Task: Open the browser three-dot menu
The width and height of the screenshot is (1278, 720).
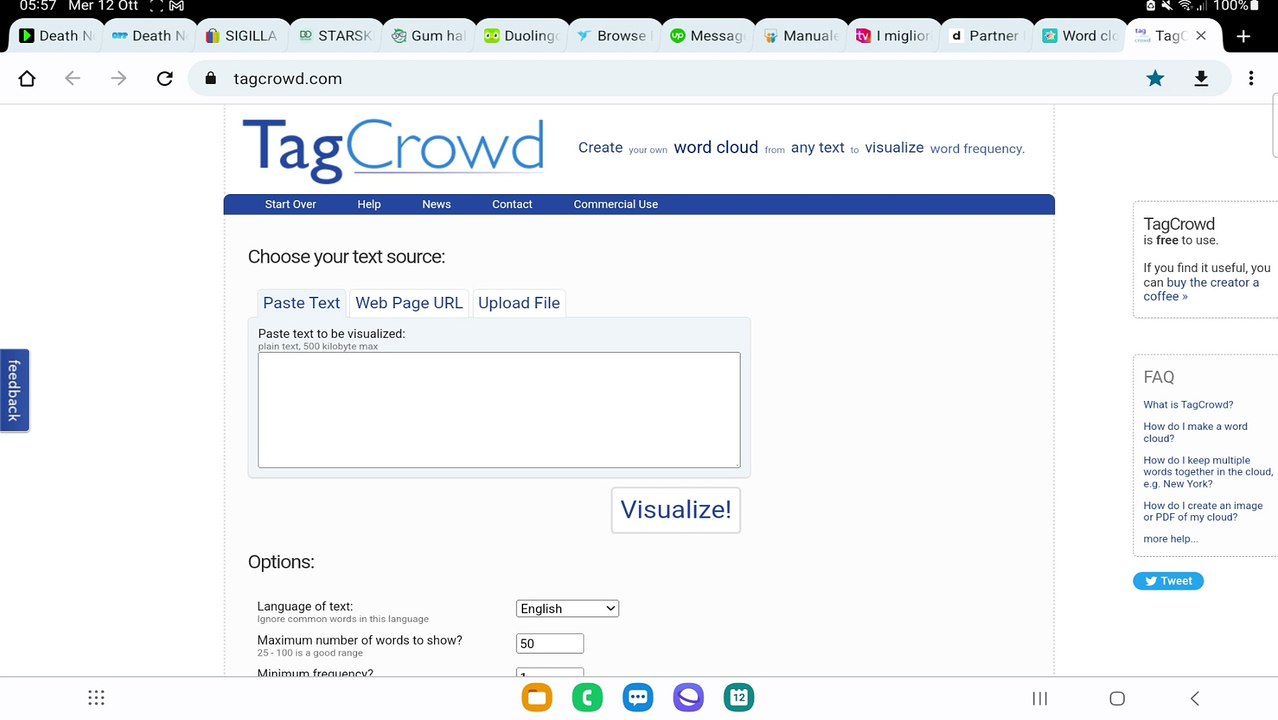Action: (x=1251, y=78)
